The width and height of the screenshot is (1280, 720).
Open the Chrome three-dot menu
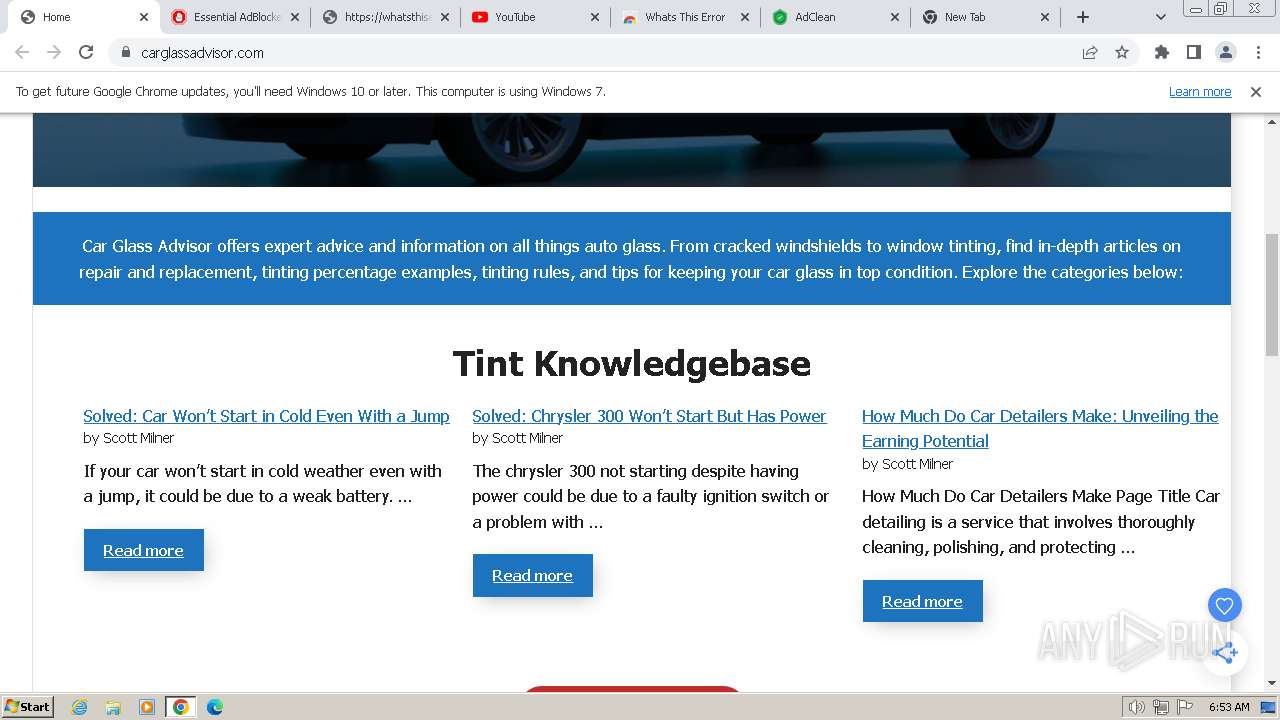pyautogui.click(x=1256, y=52)
